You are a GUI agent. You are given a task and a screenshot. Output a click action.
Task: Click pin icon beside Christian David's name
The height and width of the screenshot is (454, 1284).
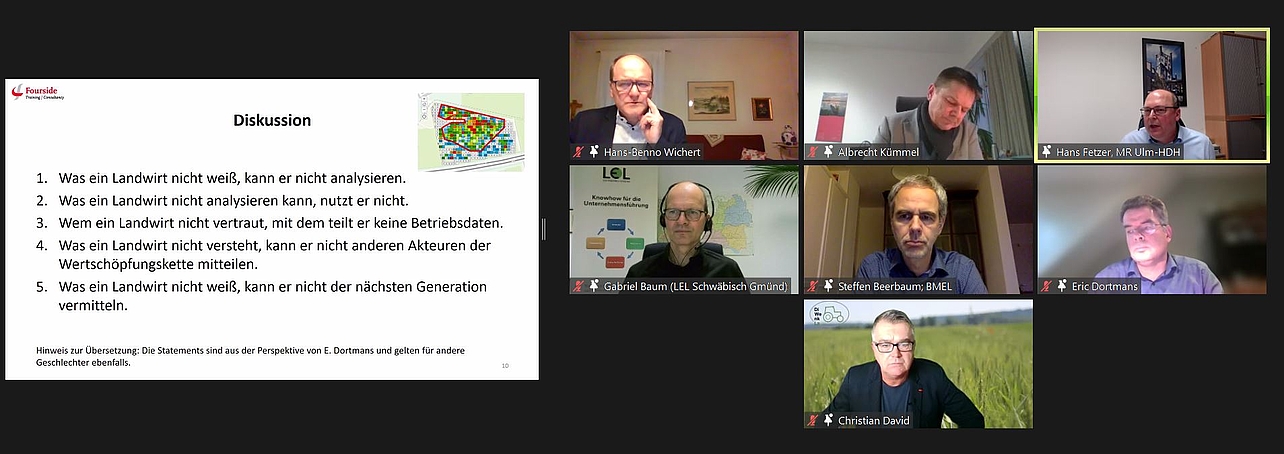point(828,420)
